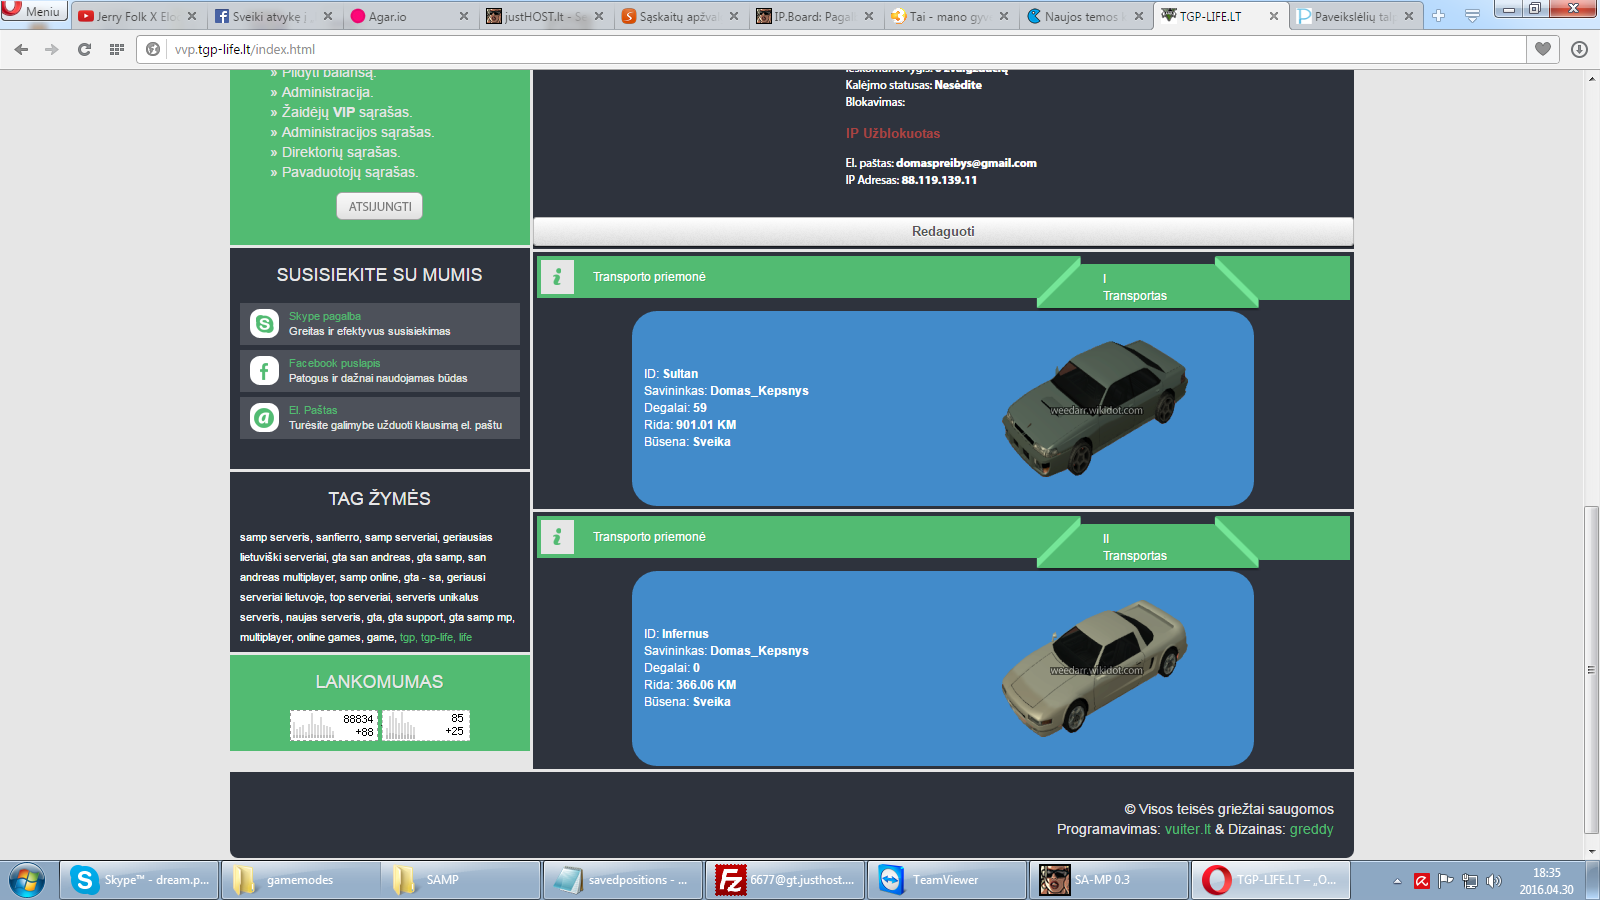Viewport: 1600px width, 900px height.
Task: Reload the page with refresh icon
Action: 84,49
